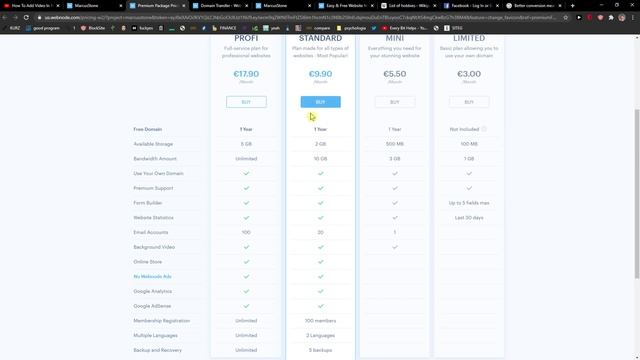The width and height of the screenshot is (640, 360).
Task: Click the €17.90 price
Action: (x=246, y=74)
